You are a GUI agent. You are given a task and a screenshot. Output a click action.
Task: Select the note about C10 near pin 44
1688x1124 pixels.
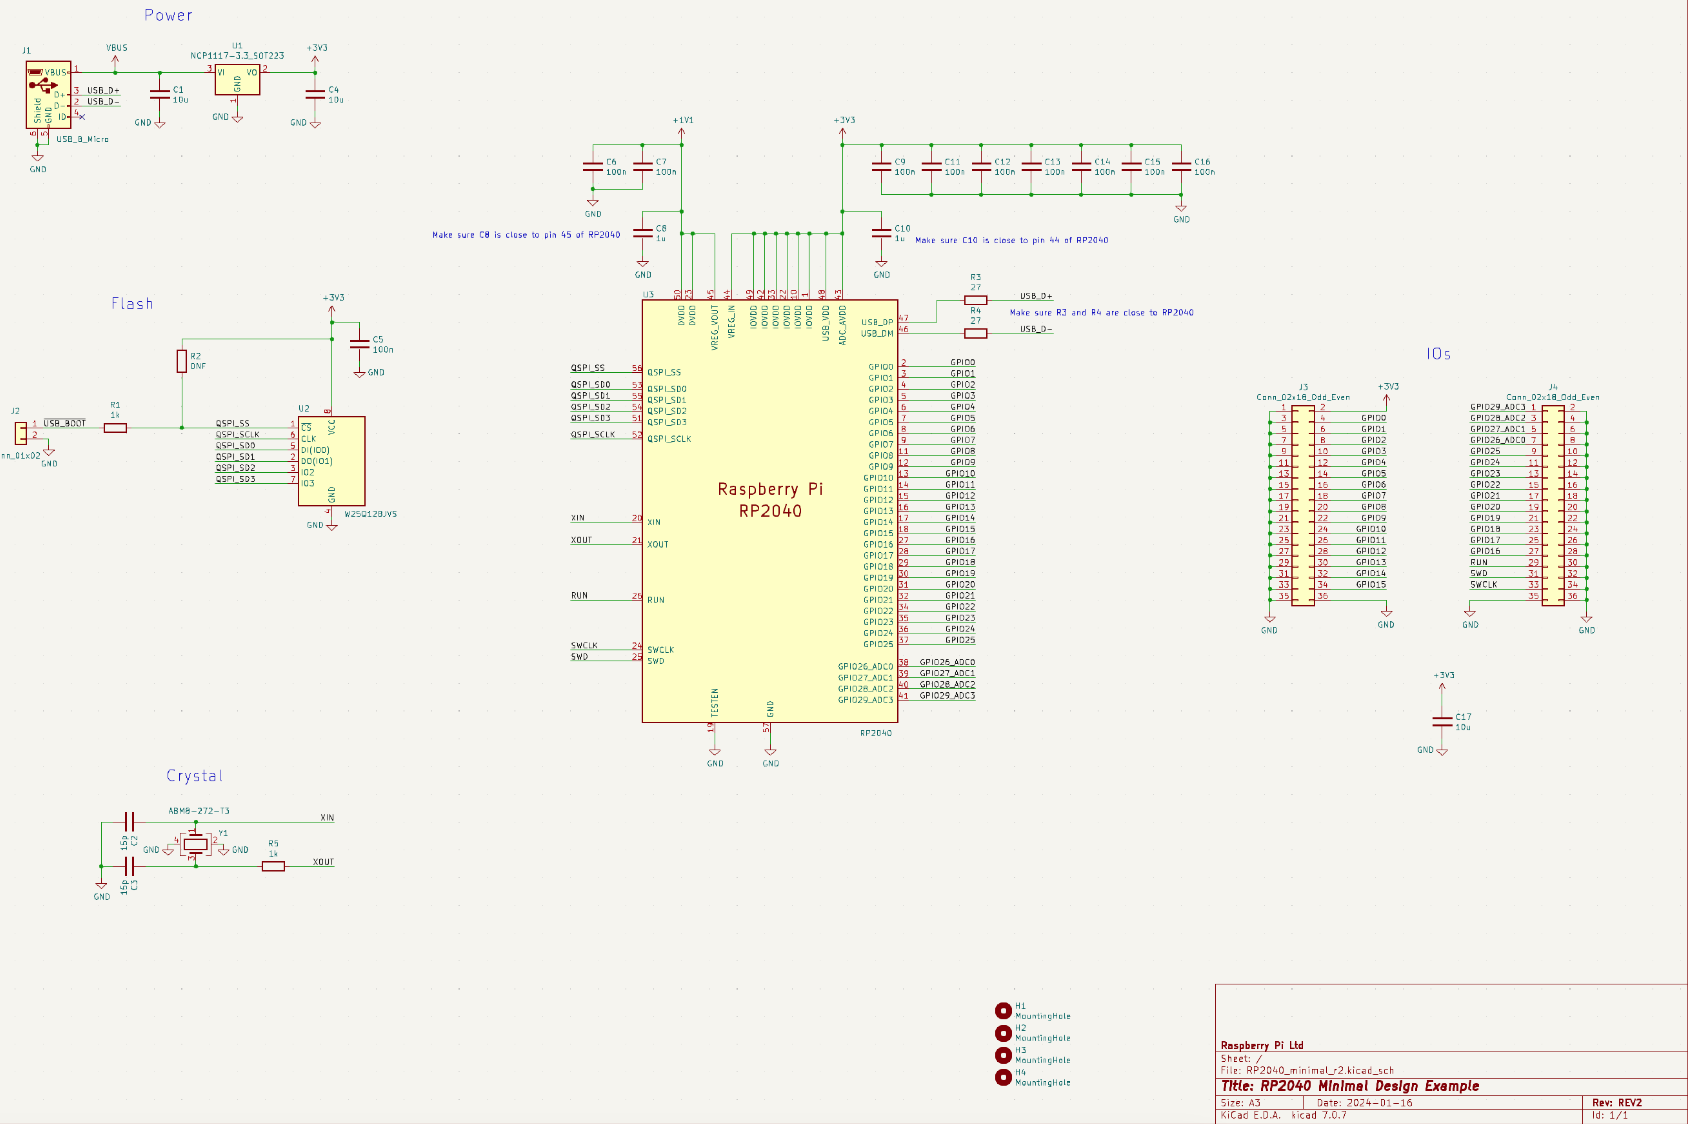point(1012,240)
